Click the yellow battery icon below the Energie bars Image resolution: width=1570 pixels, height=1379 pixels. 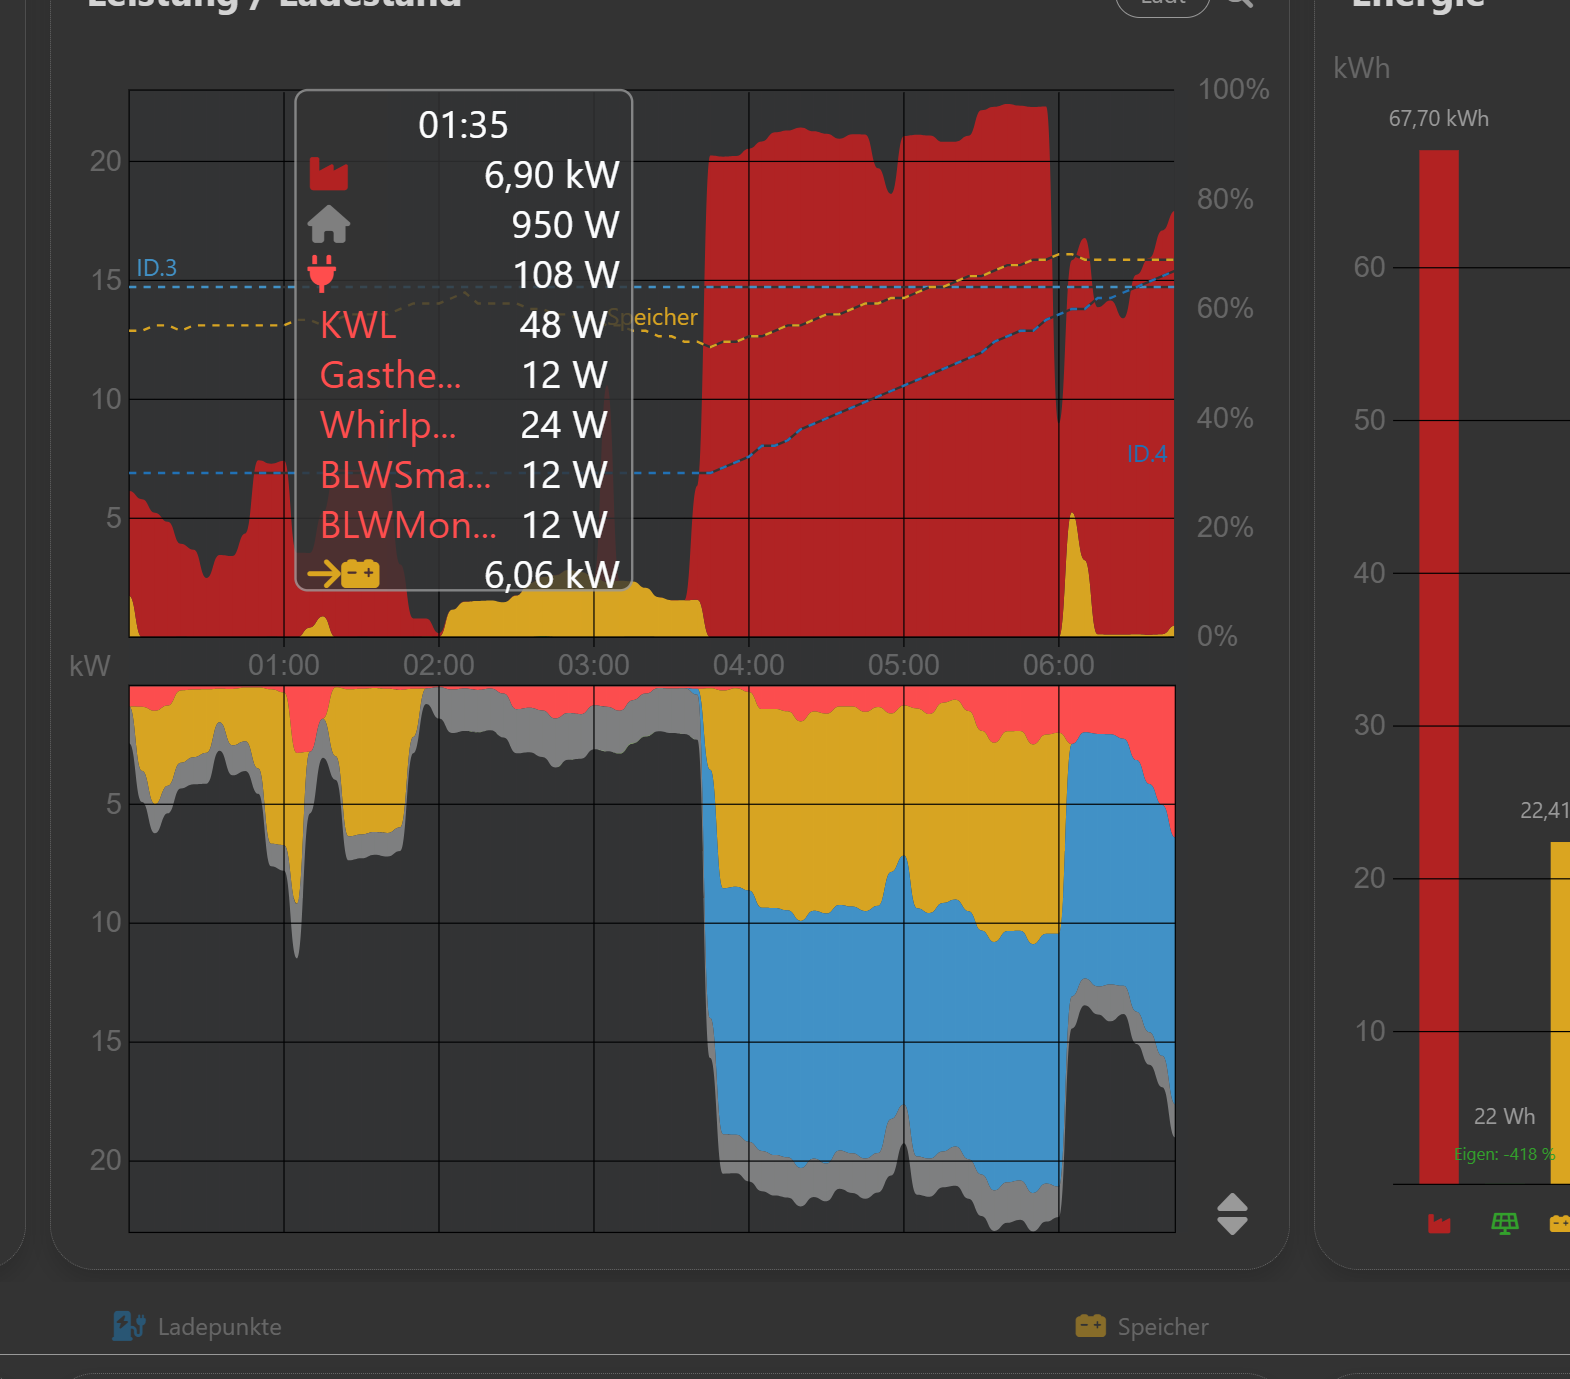(1559, 1223)
